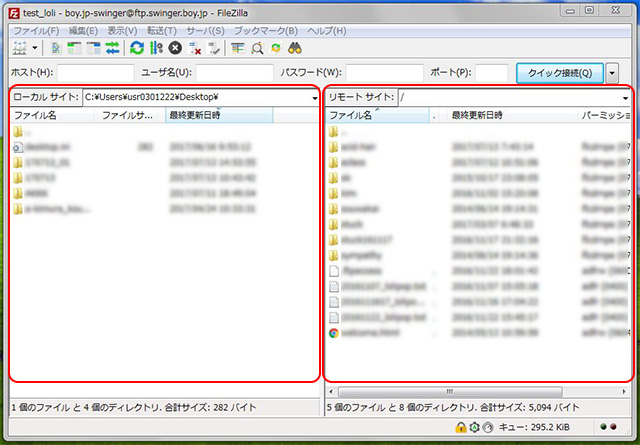Click the activity indicator dots in status bar
Screen dimensions: 640x445
pos(609,427)
